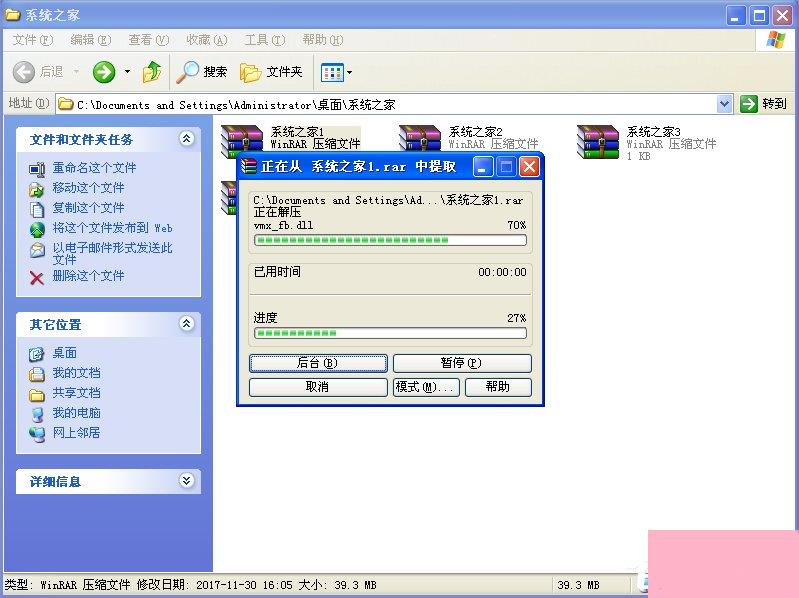Select the 系统之家2 WinRAR archive icon

tap(420, 138)
